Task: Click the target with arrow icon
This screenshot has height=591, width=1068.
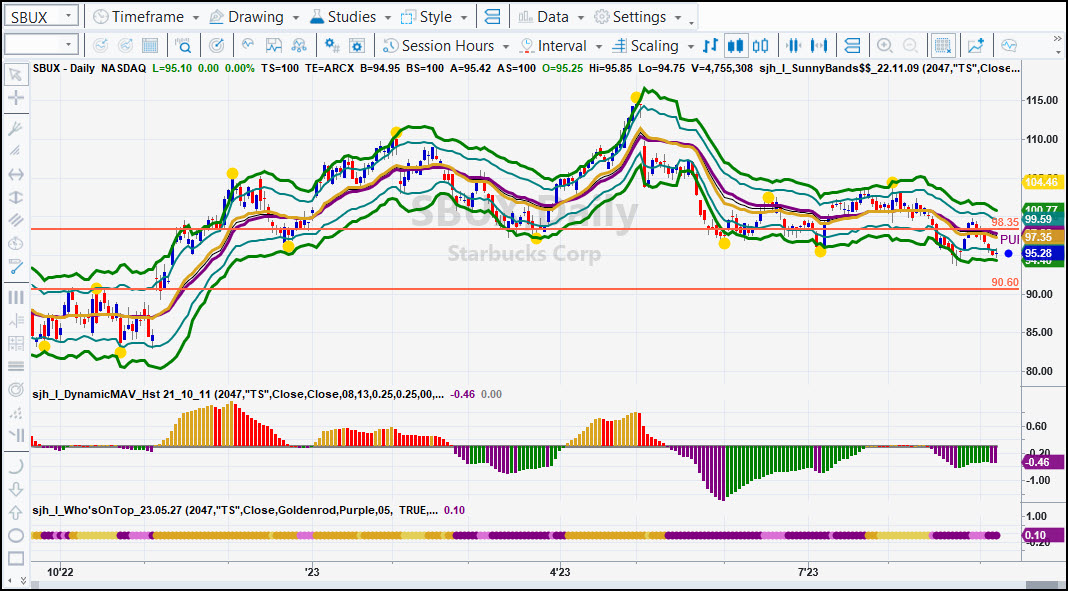Action: 217,46
